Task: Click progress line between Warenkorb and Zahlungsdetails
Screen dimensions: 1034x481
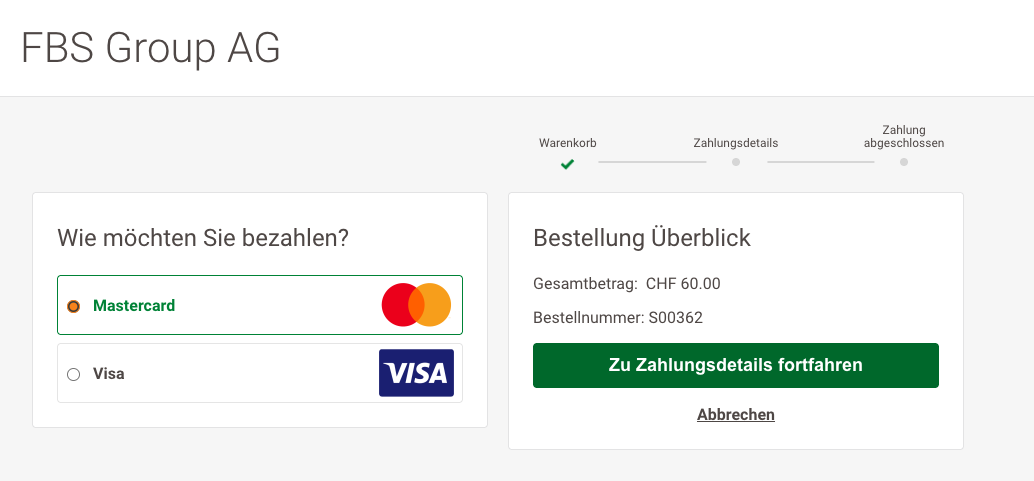Action: (x=652, y=162)
